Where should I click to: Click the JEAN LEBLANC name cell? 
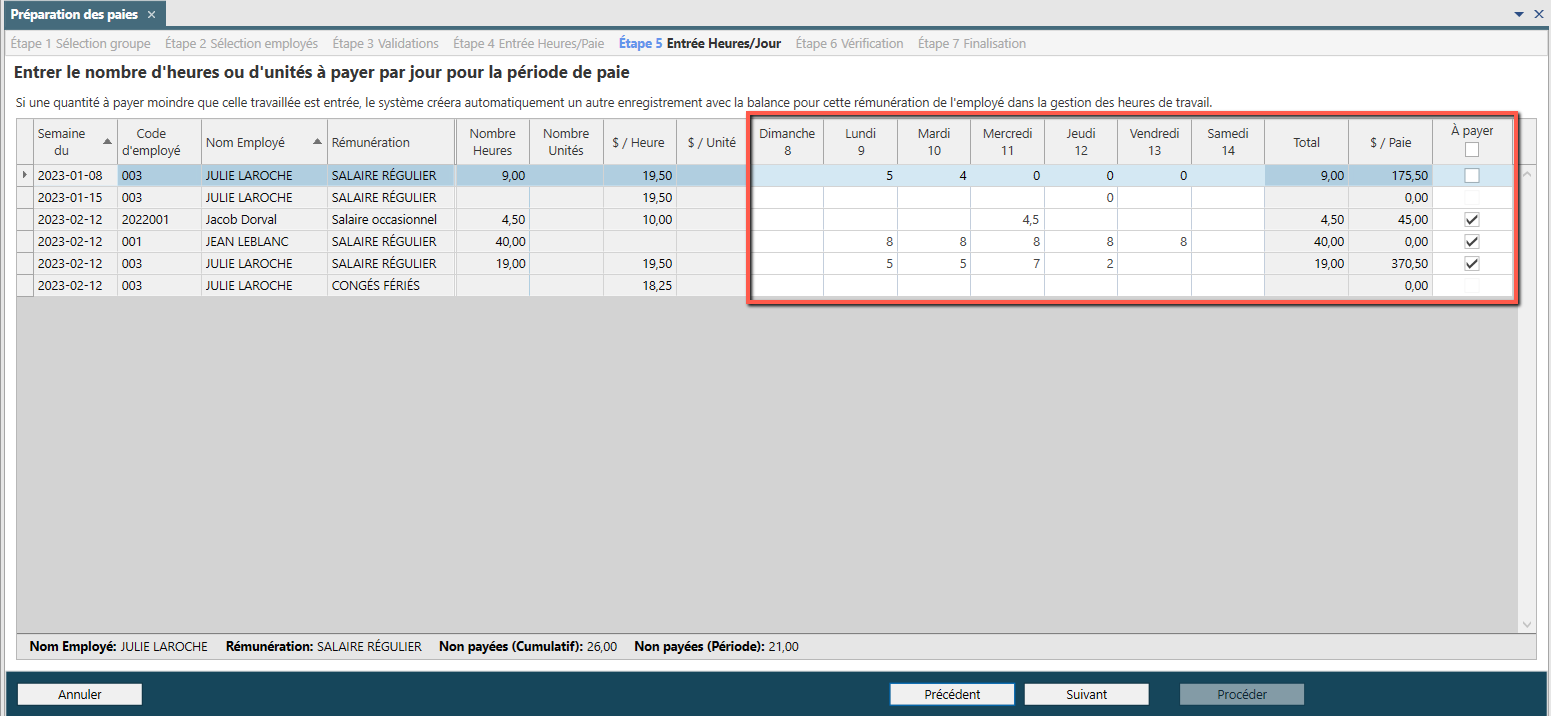pyautogui.click(x=264, y=242)
